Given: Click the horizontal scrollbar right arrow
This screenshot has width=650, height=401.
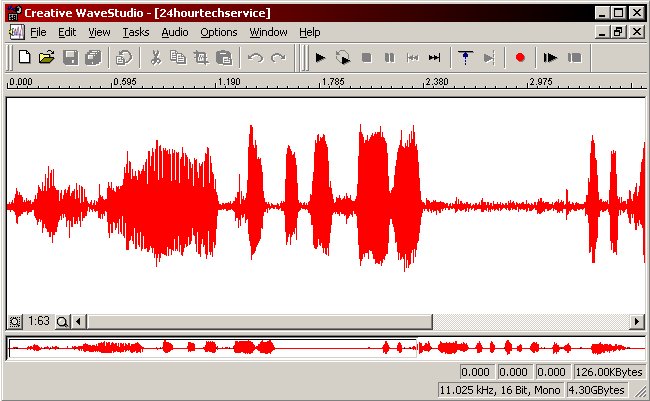Looking at the screenshot, I should [x=637, y=322].
